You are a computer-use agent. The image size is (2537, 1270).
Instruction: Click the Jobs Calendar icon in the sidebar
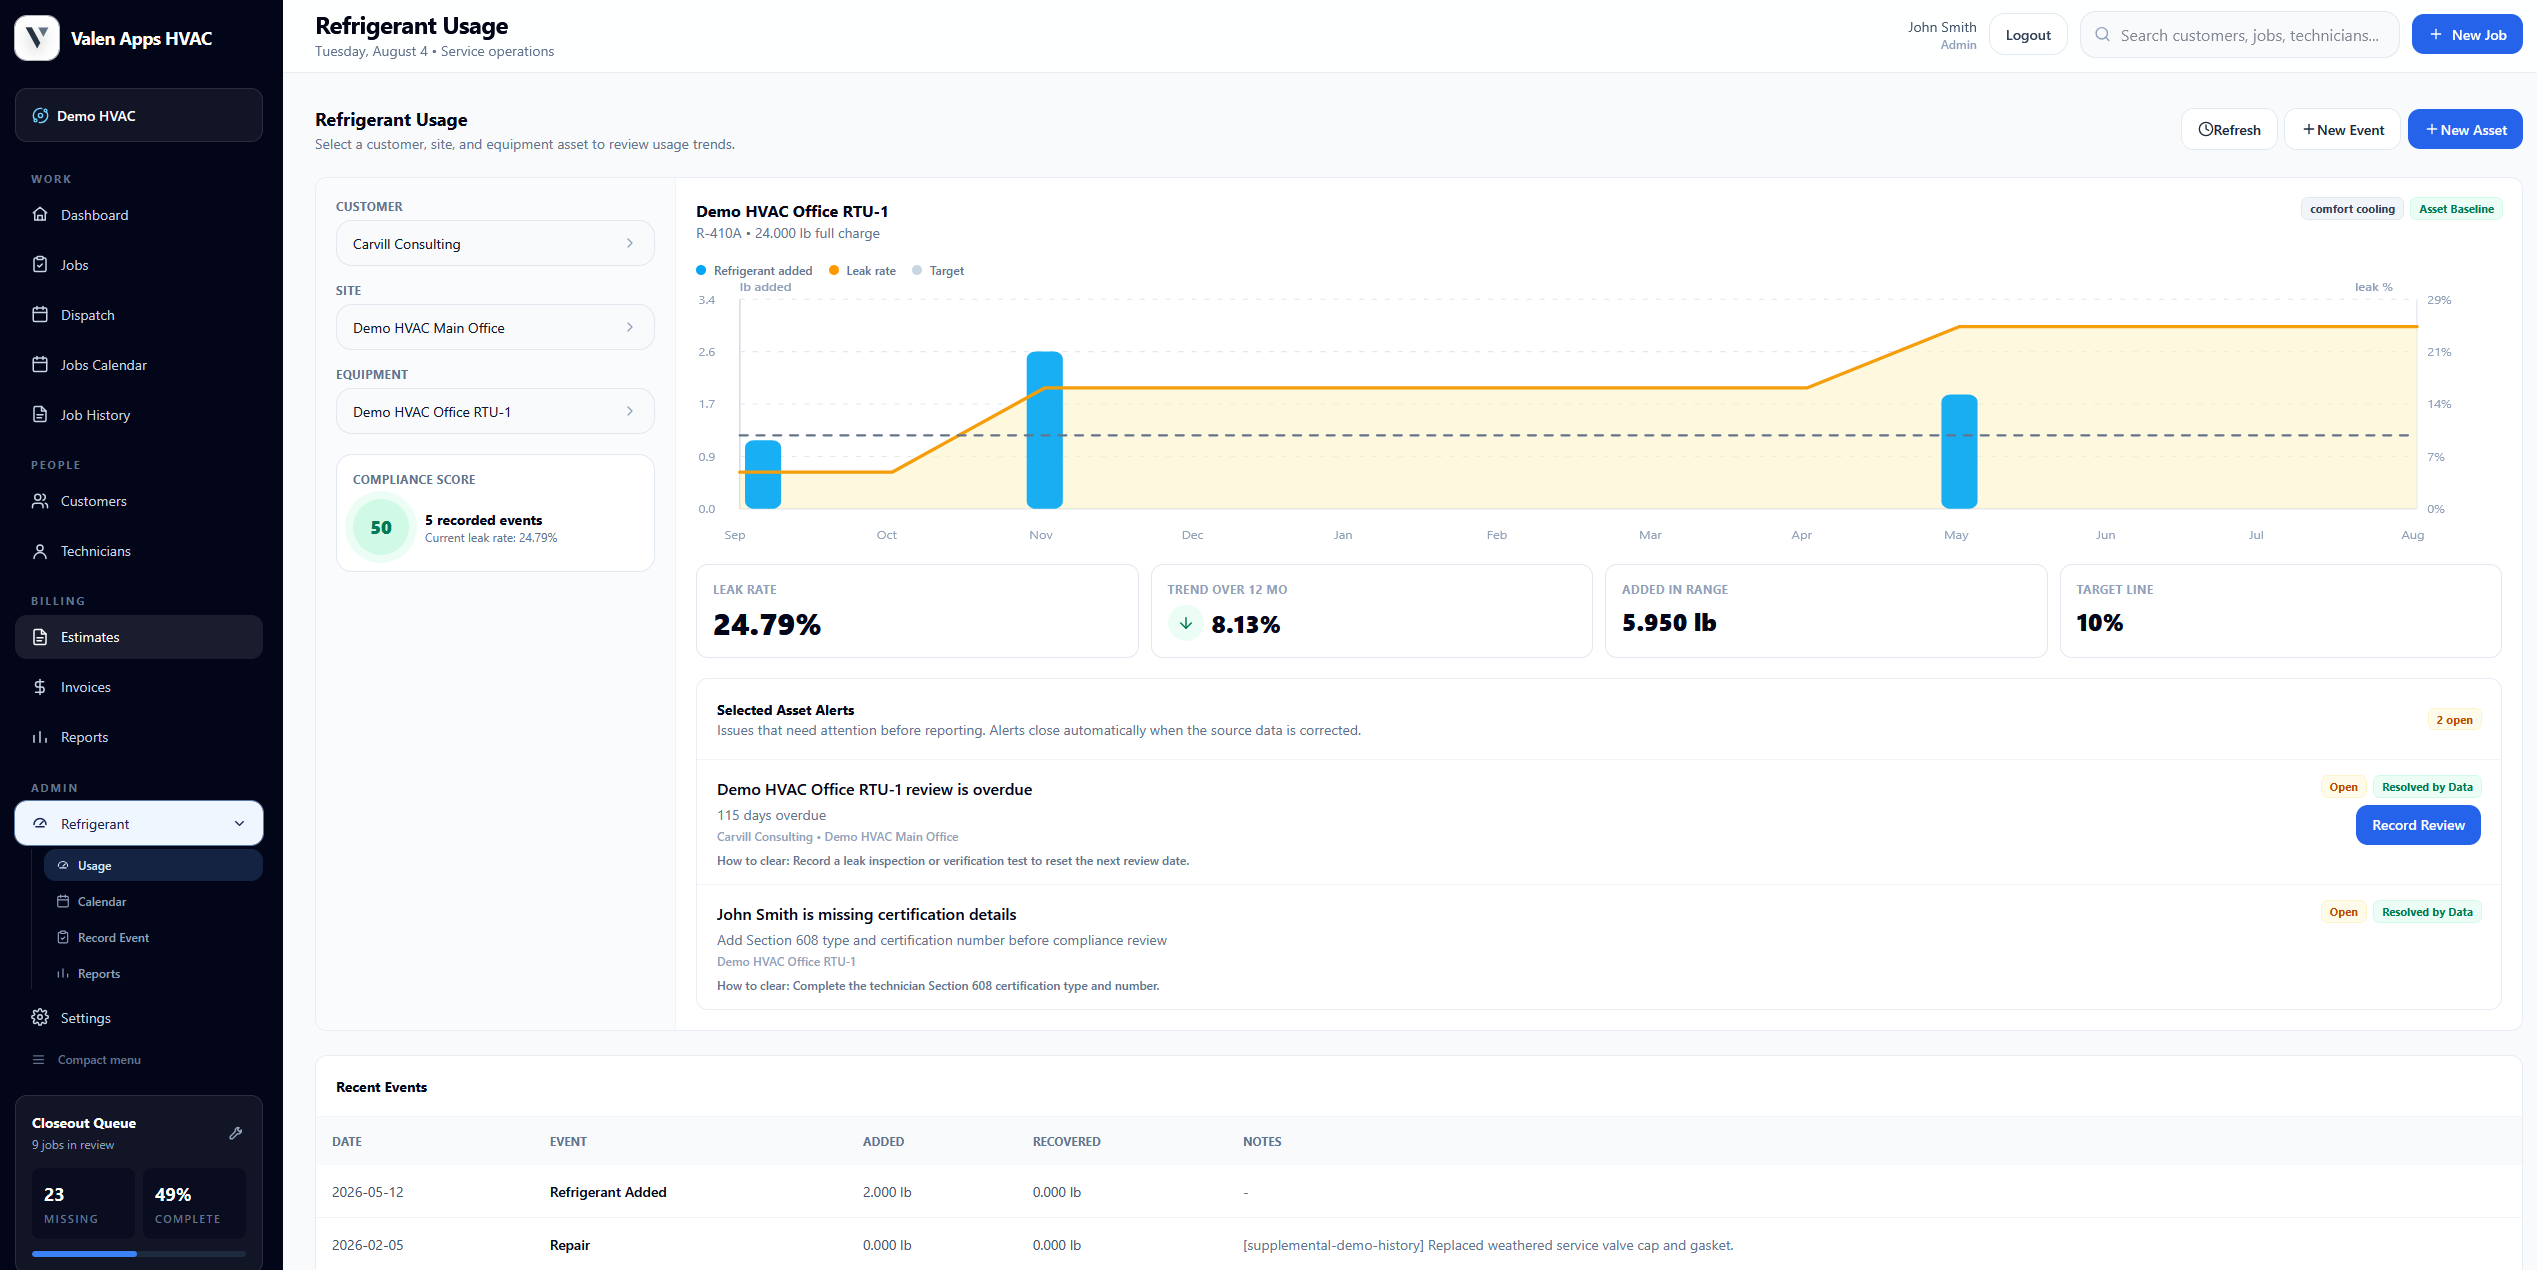(40, 364)
